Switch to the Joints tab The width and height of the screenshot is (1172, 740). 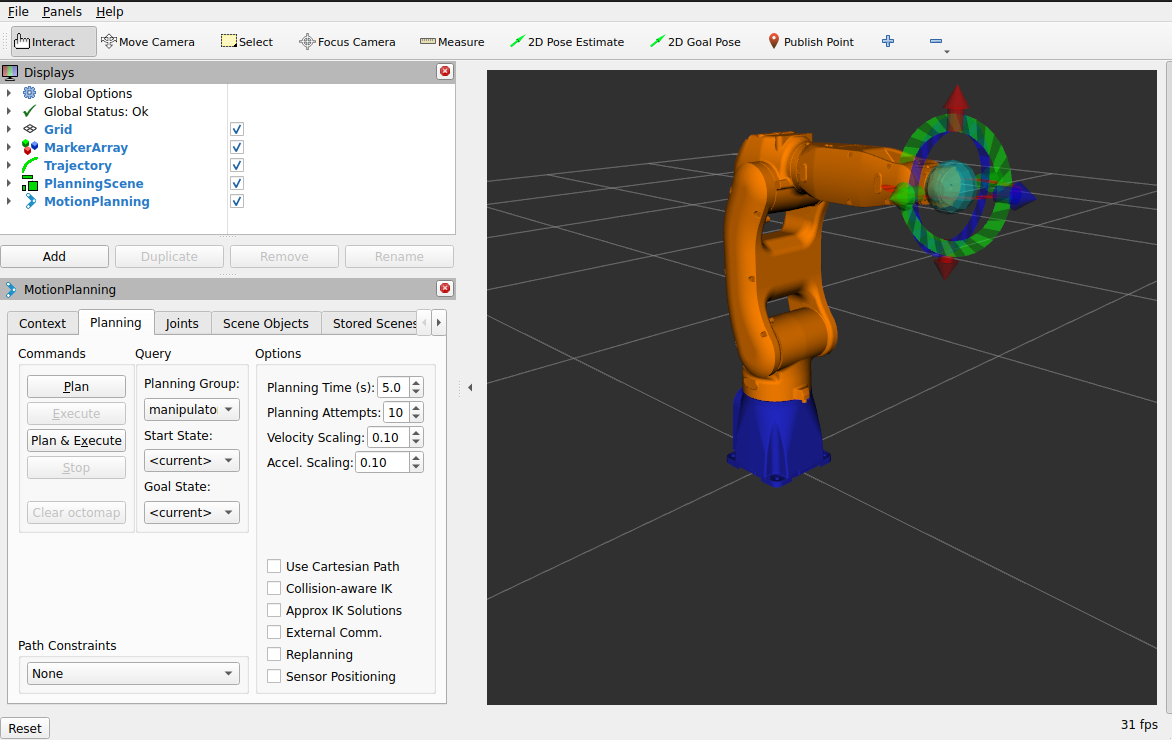point(182,323)
